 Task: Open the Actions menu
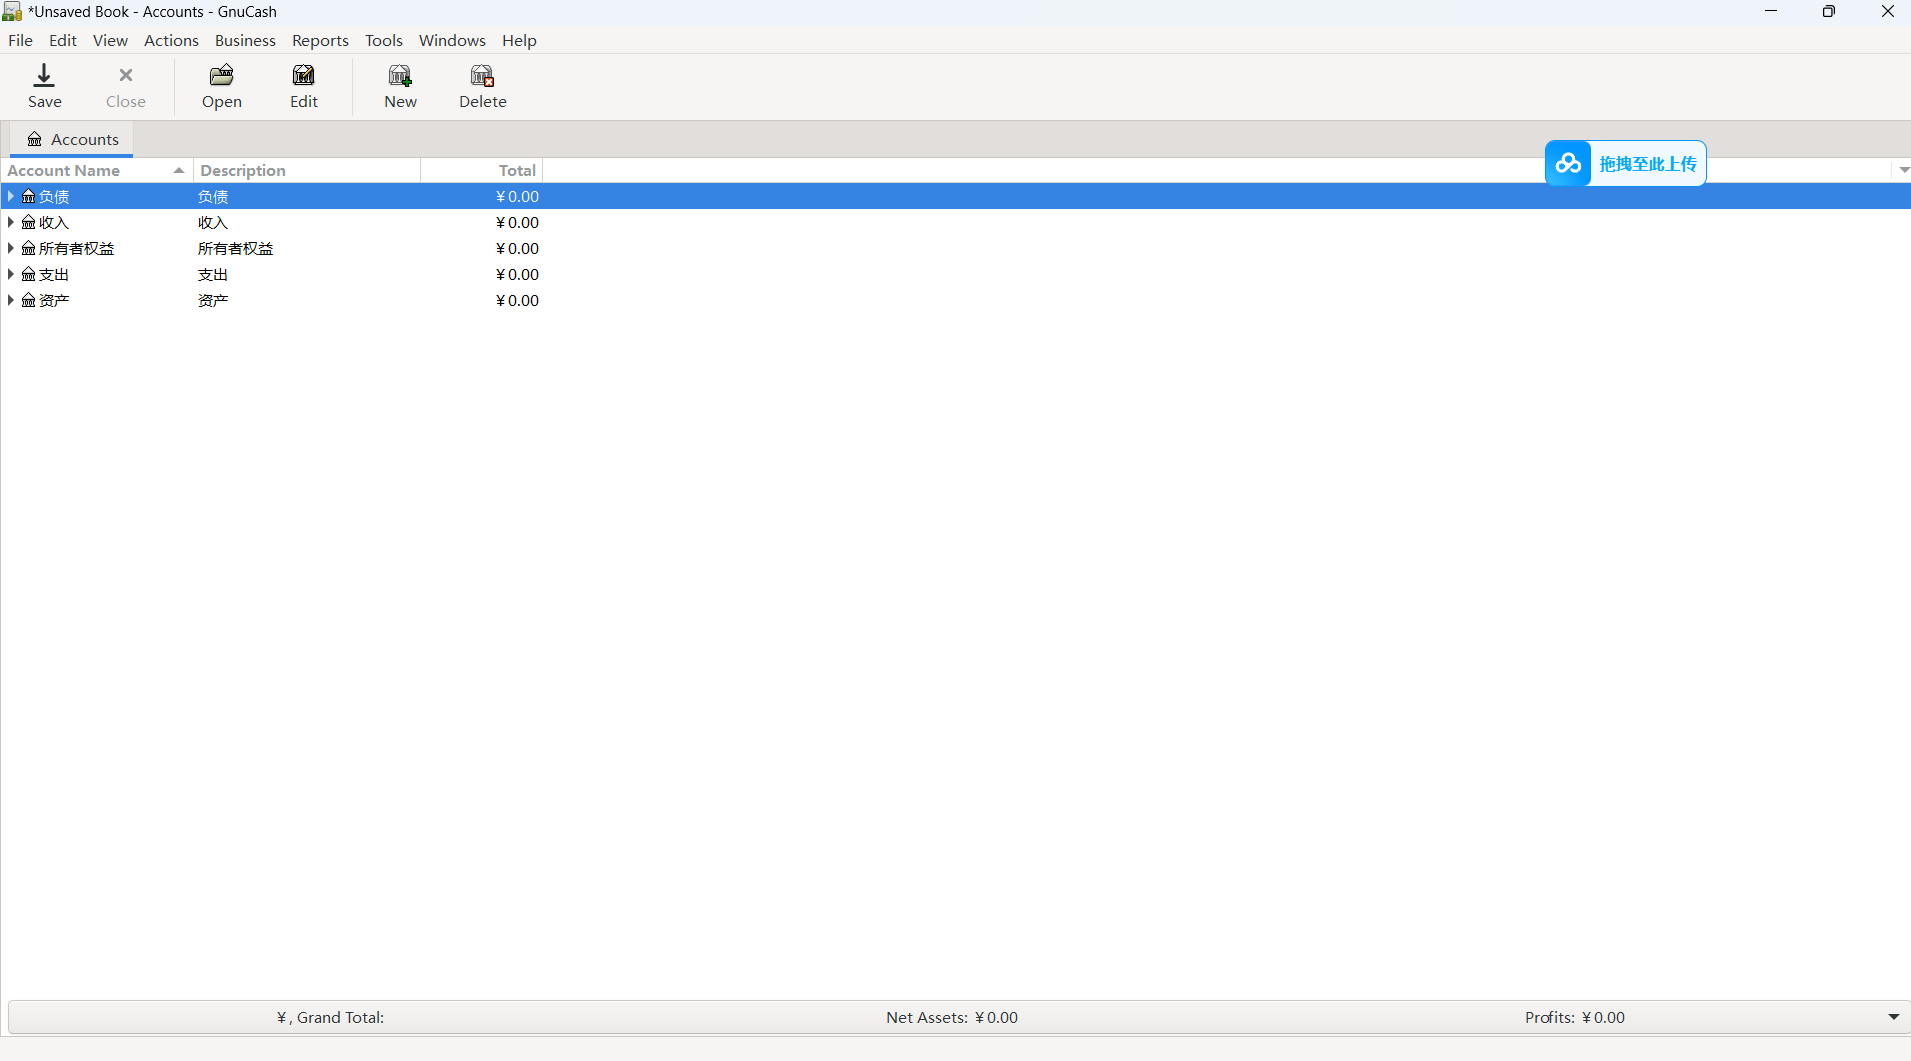coord(171,40)
